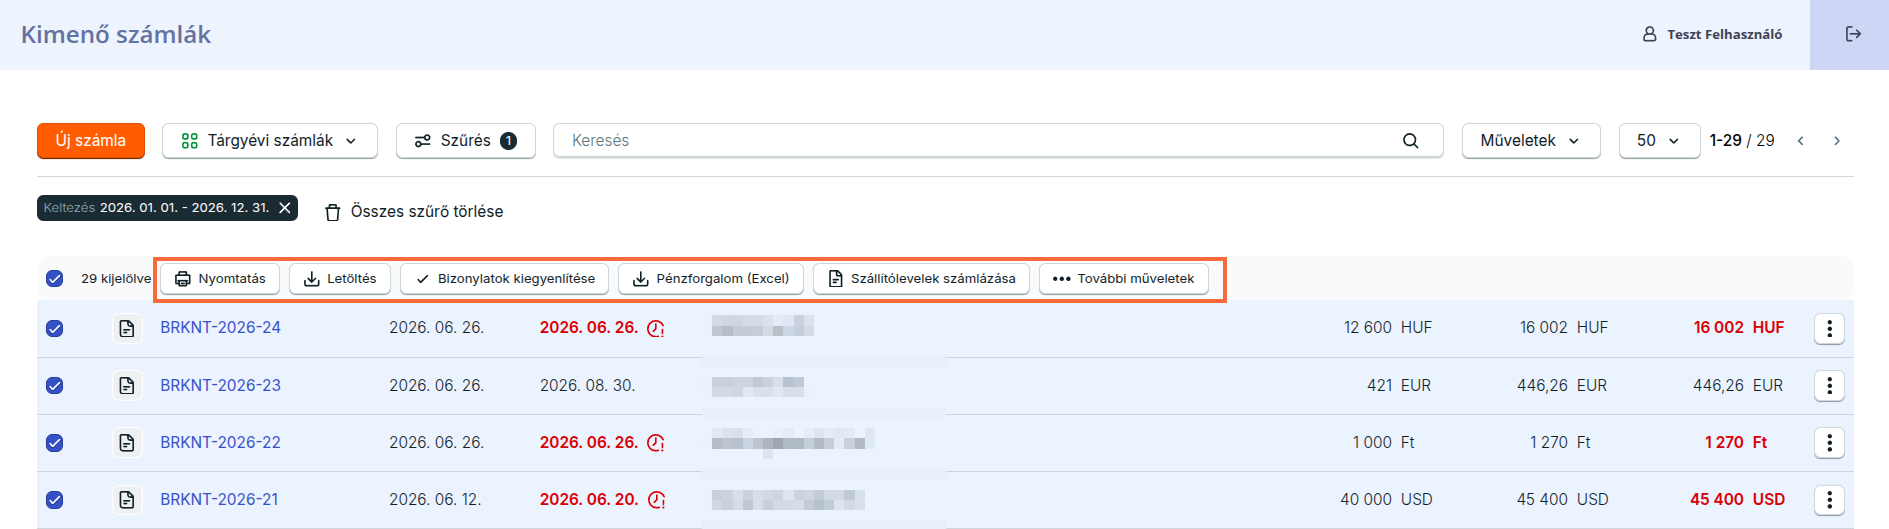
Task: Open invoice link BRKNT-2026-22
Action: 221,443
